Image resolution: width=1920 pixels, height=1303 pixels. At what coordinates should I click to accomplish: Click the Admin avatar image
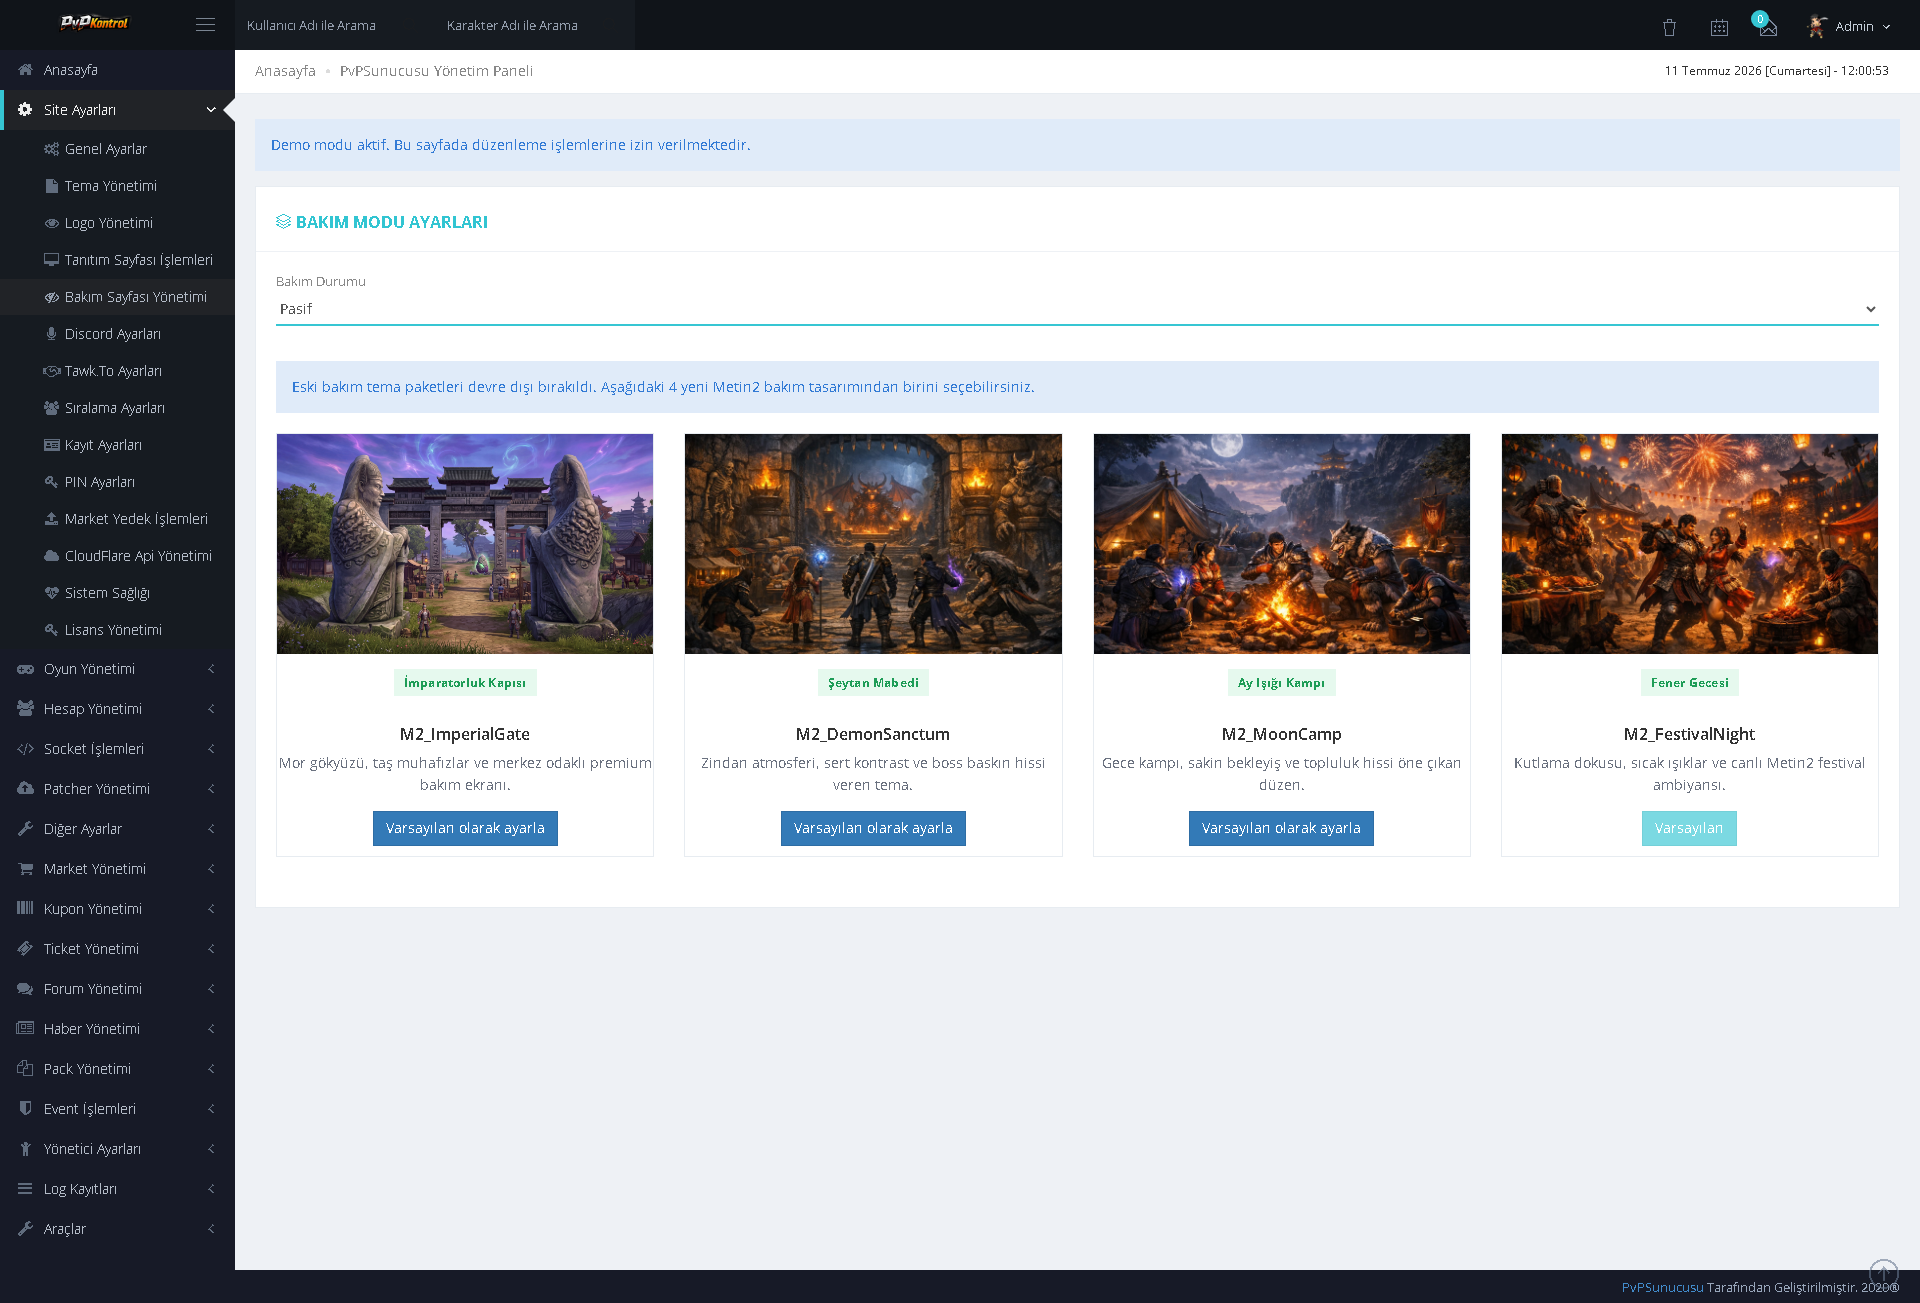pos(1817,27)
